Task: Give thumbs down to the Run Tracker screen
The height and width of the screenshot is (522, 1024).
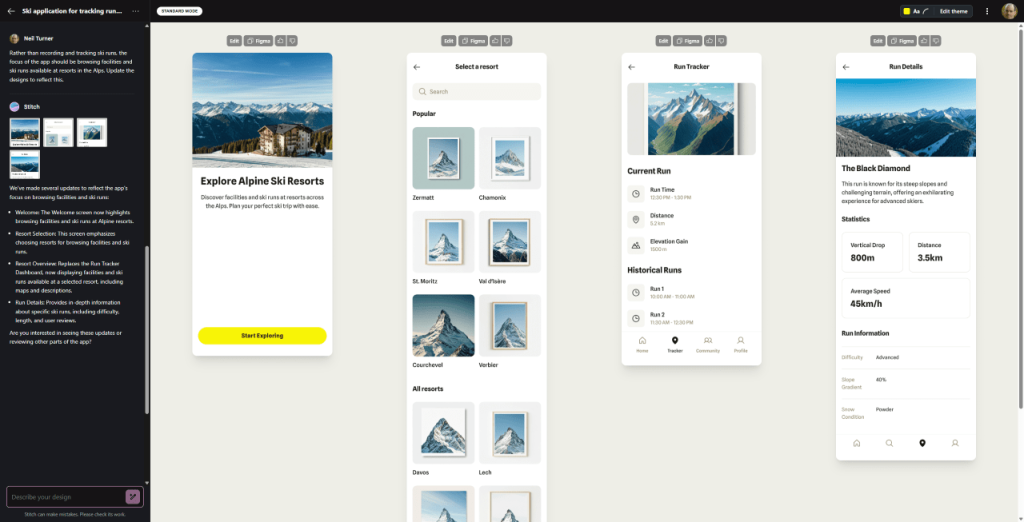Action: point(722,41)
